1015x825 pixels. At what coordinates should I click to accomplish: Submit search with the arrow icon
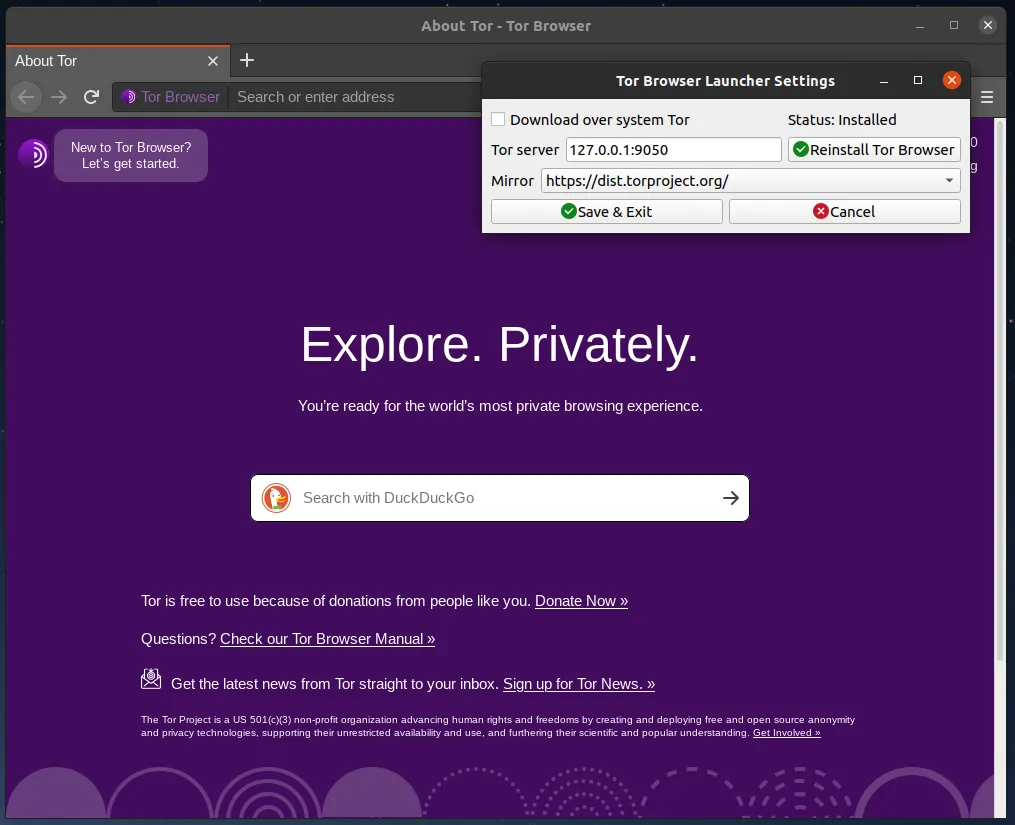tap(731, 498)
